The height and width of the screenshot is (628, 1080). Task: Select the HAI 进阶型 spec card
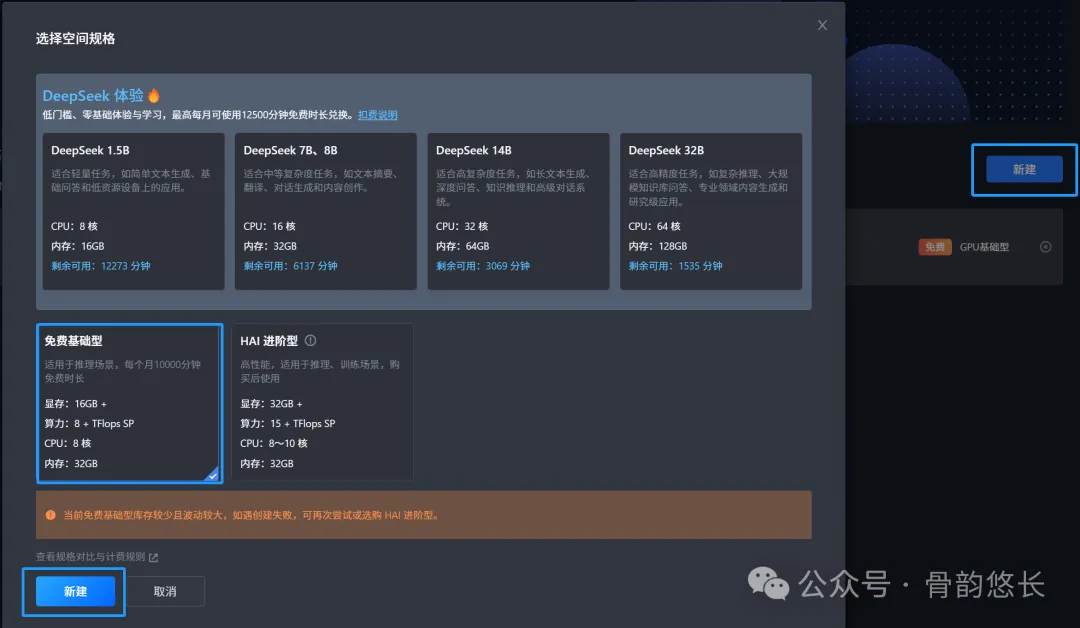(322, 402)
